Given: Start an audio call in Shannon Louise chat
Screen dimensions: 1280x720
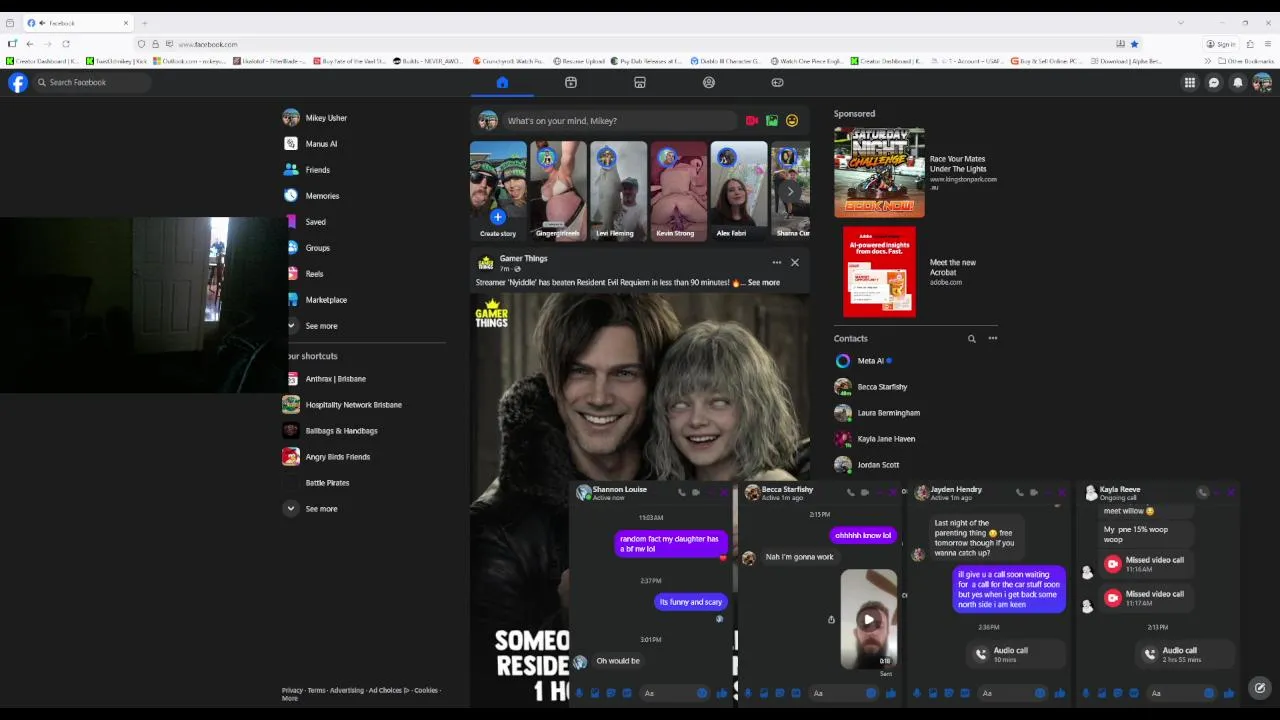Looking at the screenshot, I should coord(682,492).
